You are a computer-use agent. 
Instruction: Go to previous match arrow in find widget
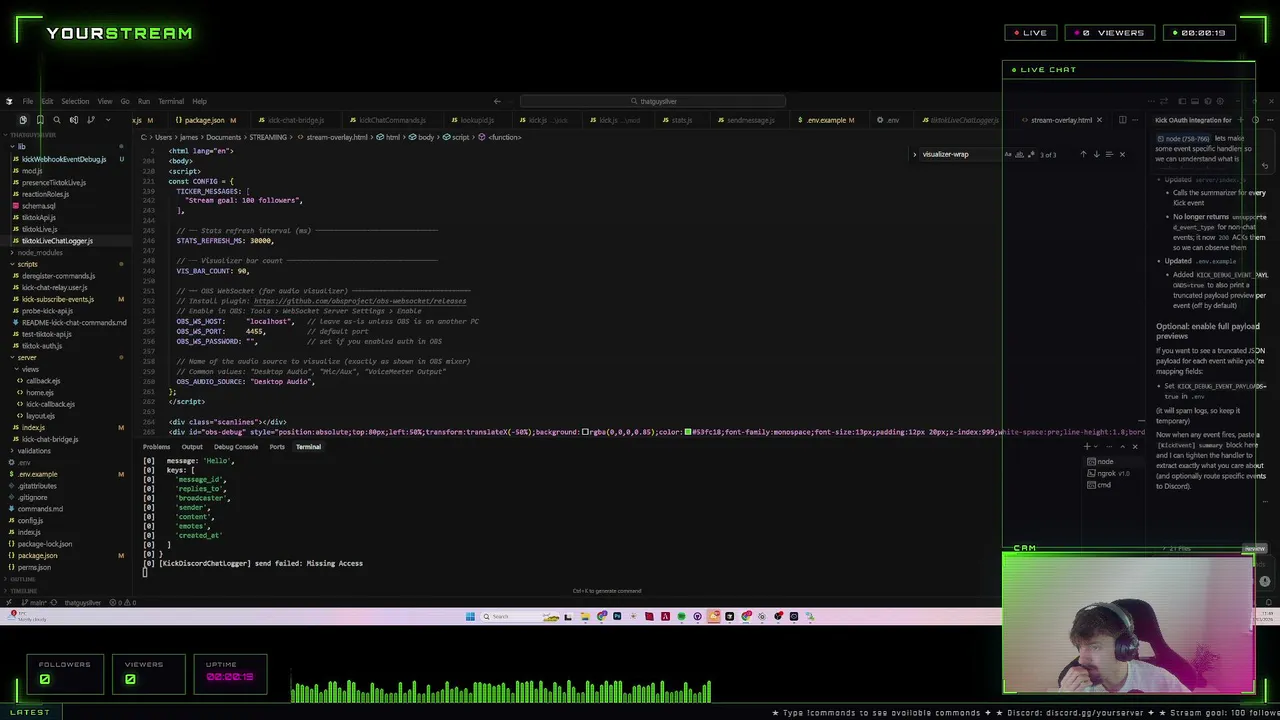click(1083, 154)
